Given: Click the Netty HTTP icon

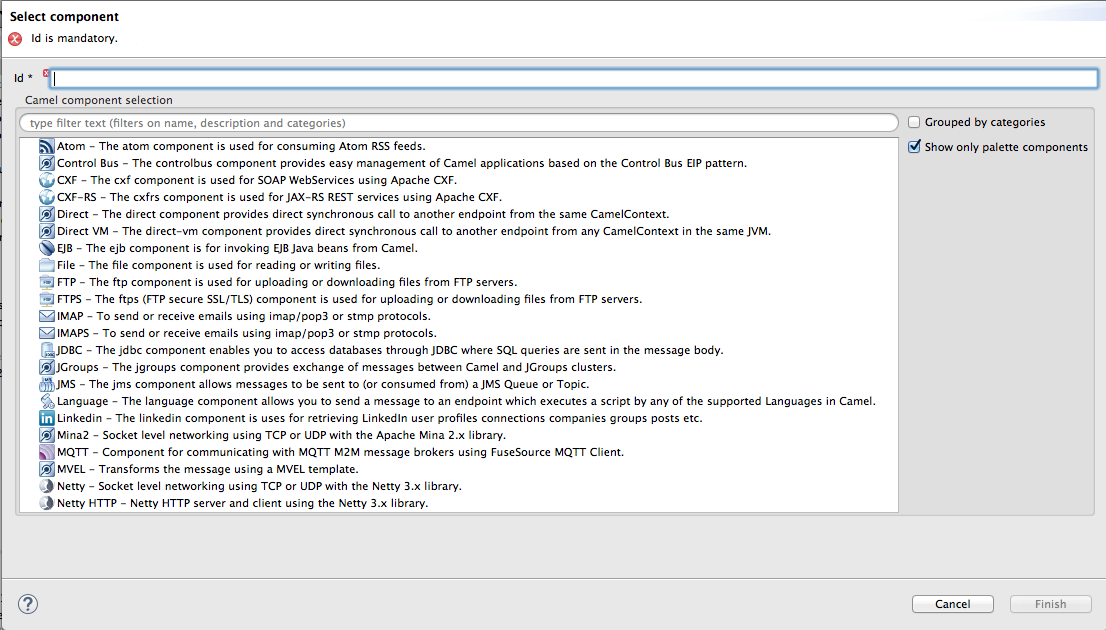Looking at the screenshot, I should (47, 503).
